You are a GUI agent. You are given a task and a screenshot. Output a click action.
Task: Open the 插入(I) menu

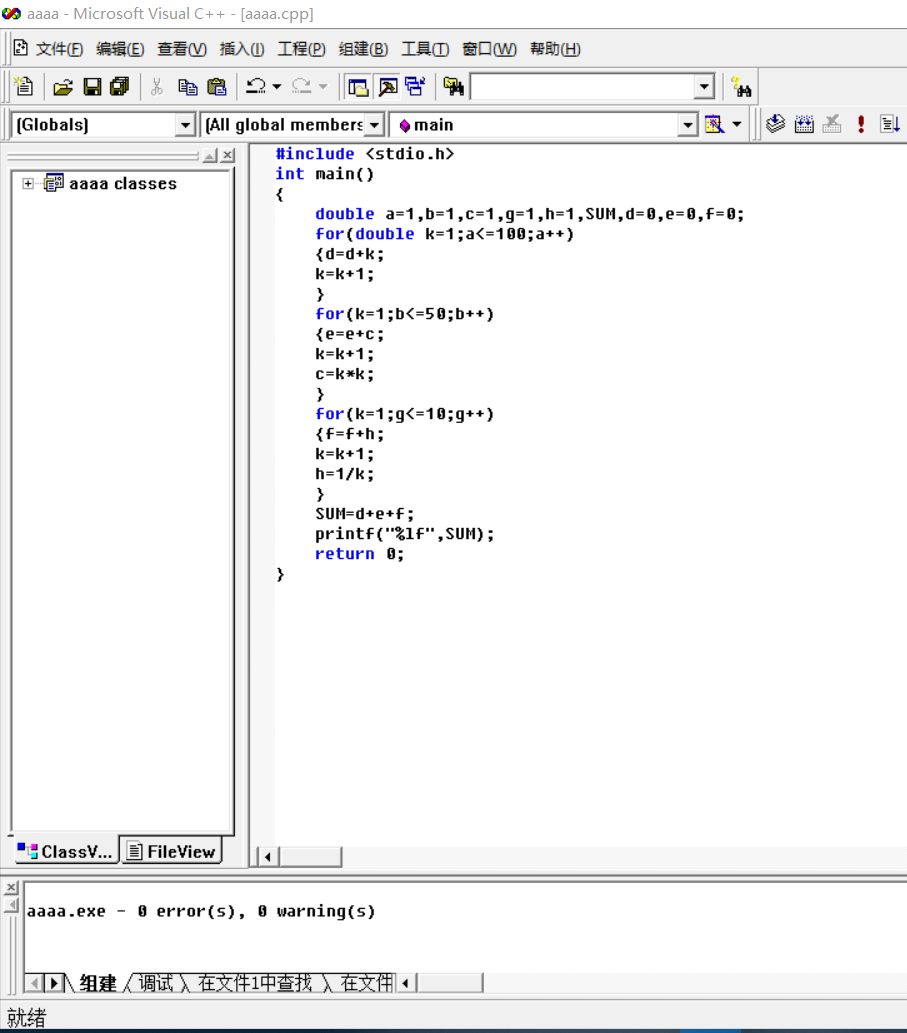[242, 49]
